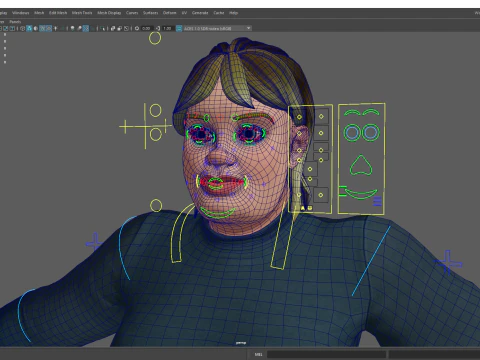Select the cyan line control on right shoulder
Screen dimensions: 480x360
coord(371,261)
